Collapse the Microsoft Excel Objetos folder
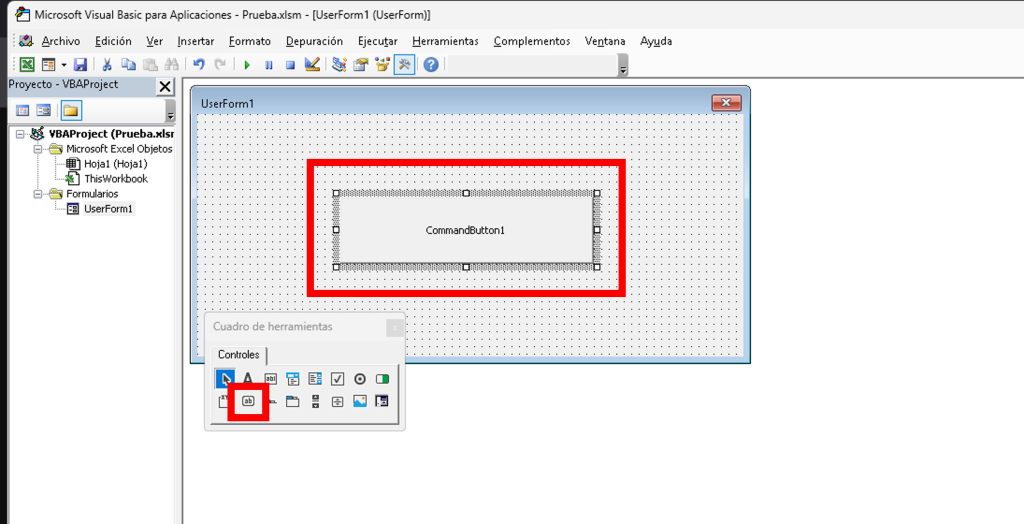 click(38, 149)
